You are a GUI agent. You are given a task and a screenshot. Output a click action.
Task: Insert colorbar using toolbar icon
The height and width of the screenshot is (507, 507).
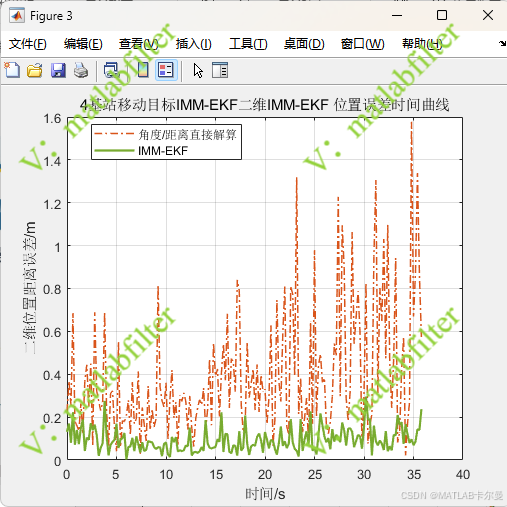click(x=143, y=70)
